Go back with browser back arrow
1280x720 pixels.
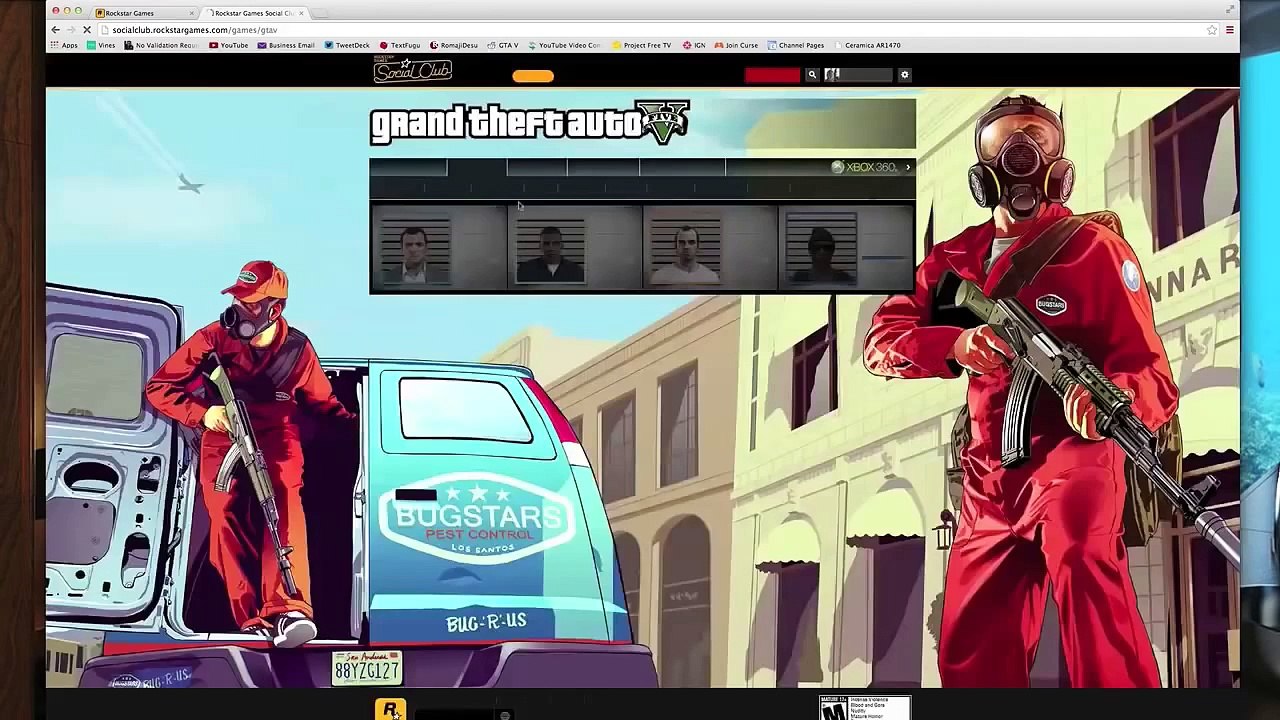[x=56, y=30]
